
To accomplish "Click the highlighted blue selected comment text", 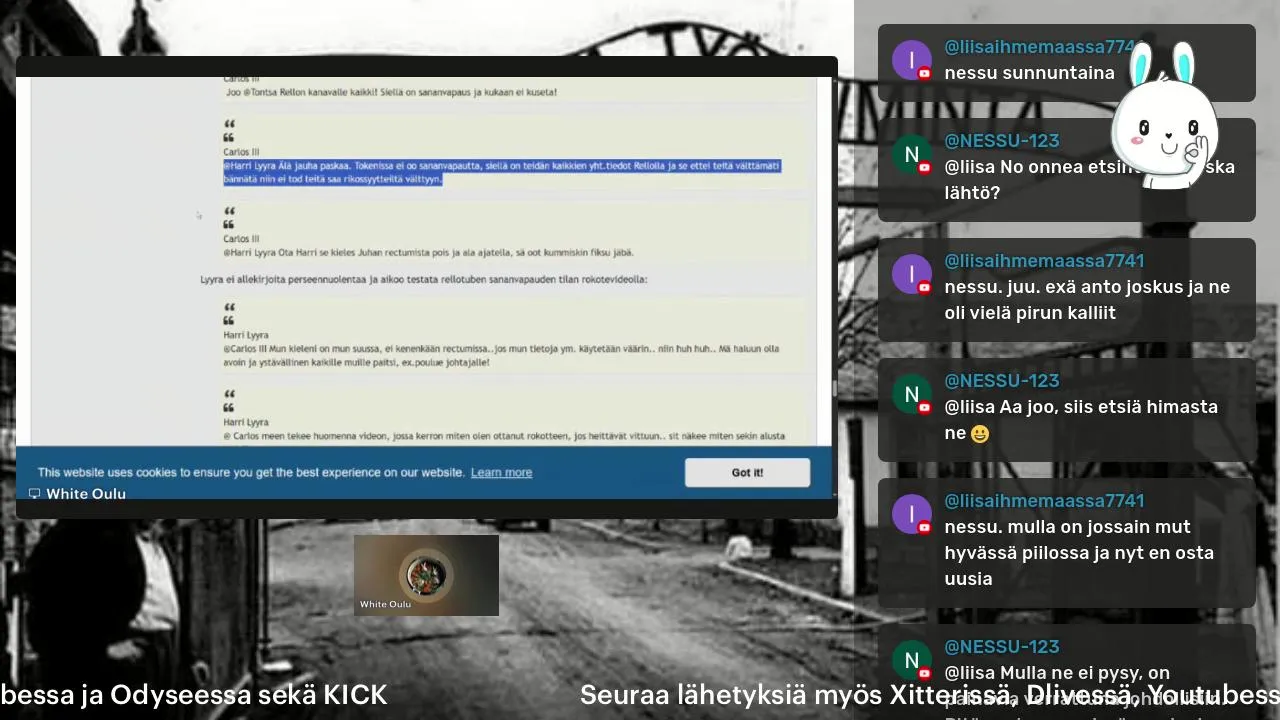I will point(502,172).
